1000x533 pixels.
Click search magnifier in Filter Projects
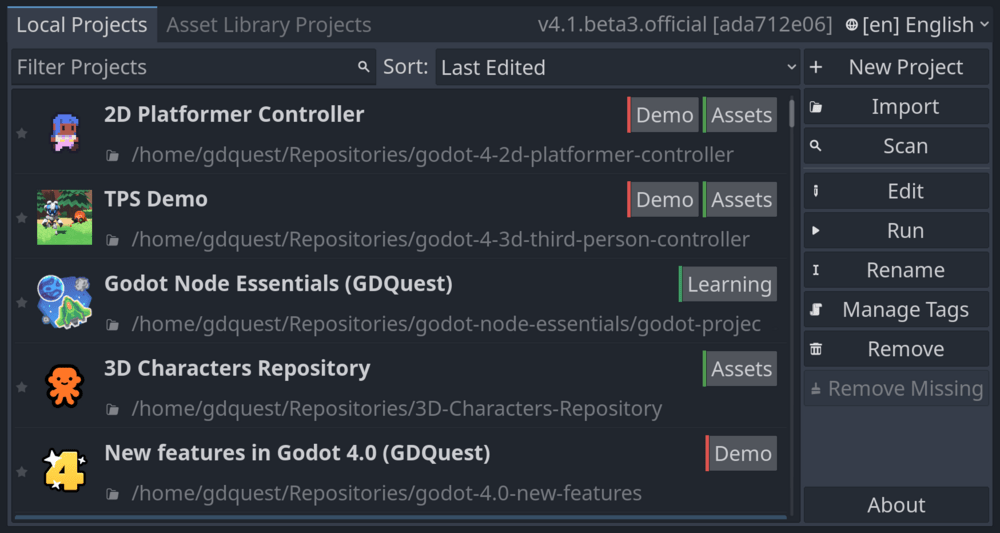[x=363, y=67]
